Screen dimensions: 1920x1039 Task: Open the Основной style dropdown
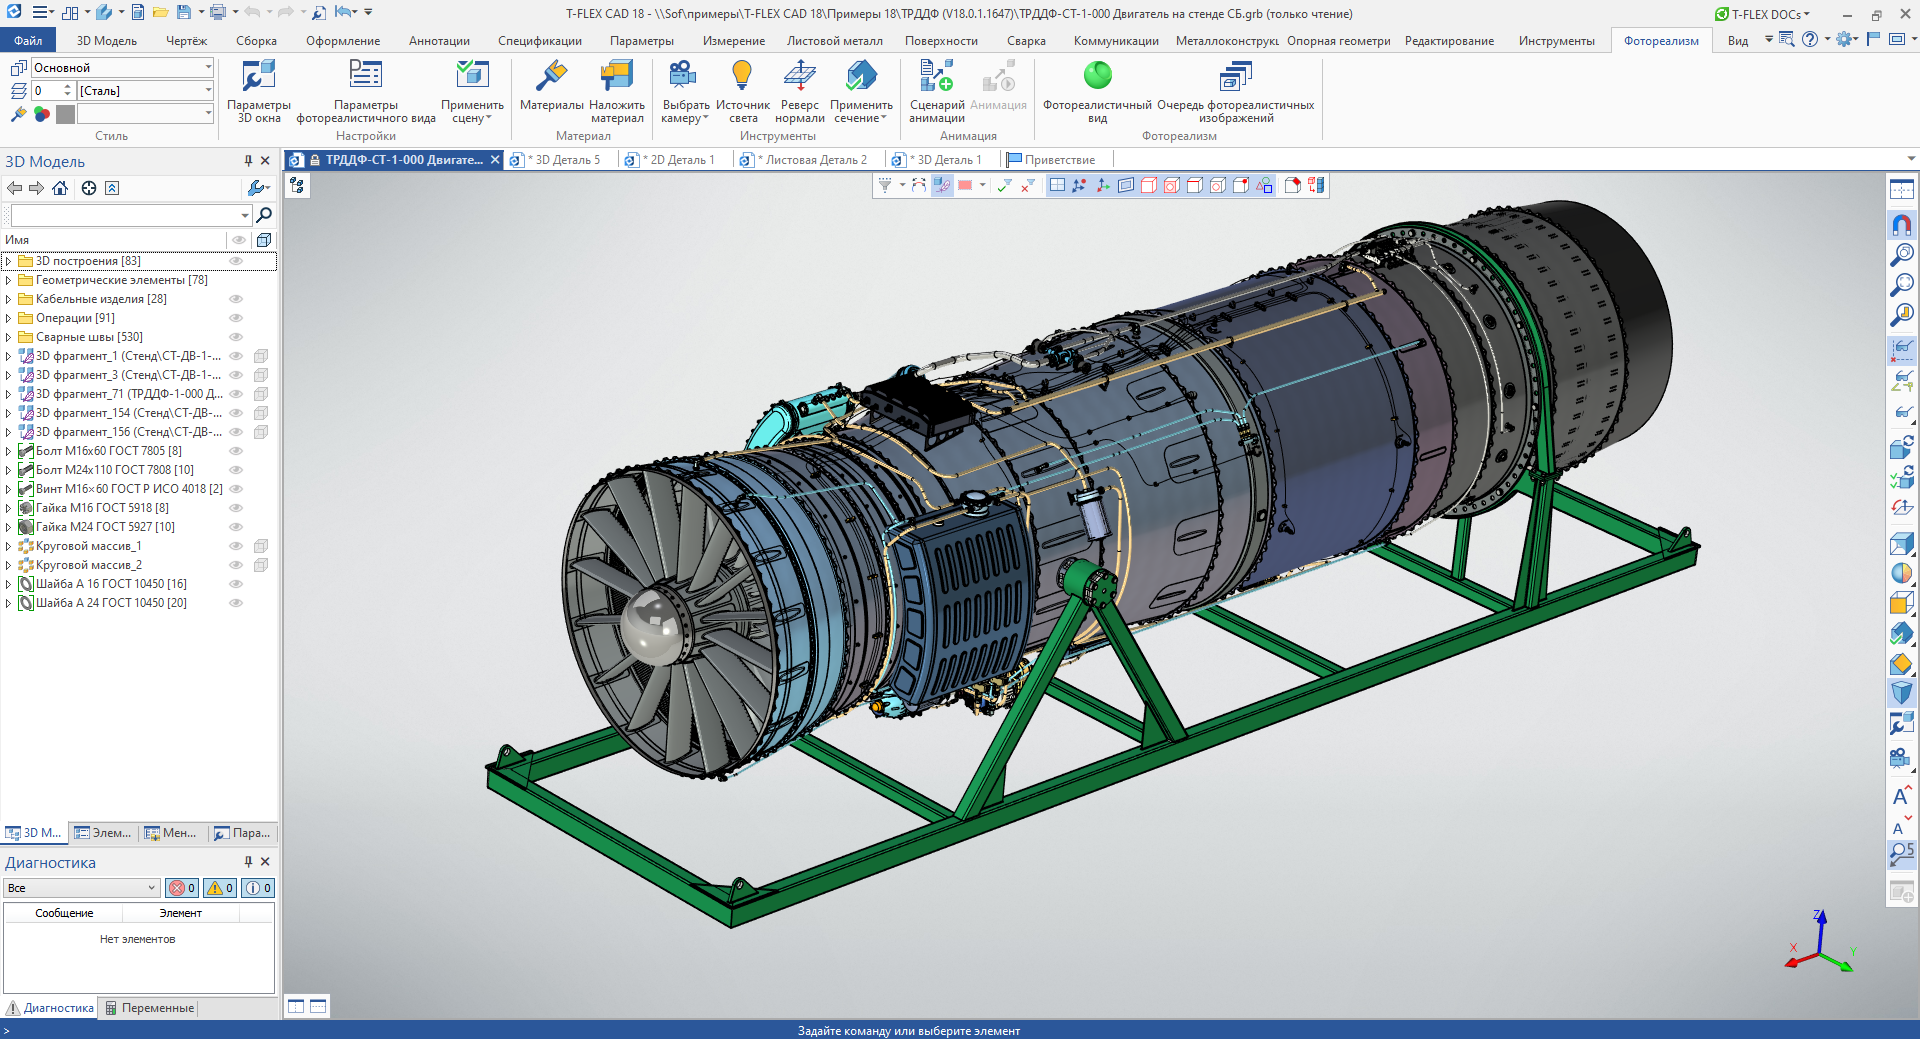[x=208, y=67]
